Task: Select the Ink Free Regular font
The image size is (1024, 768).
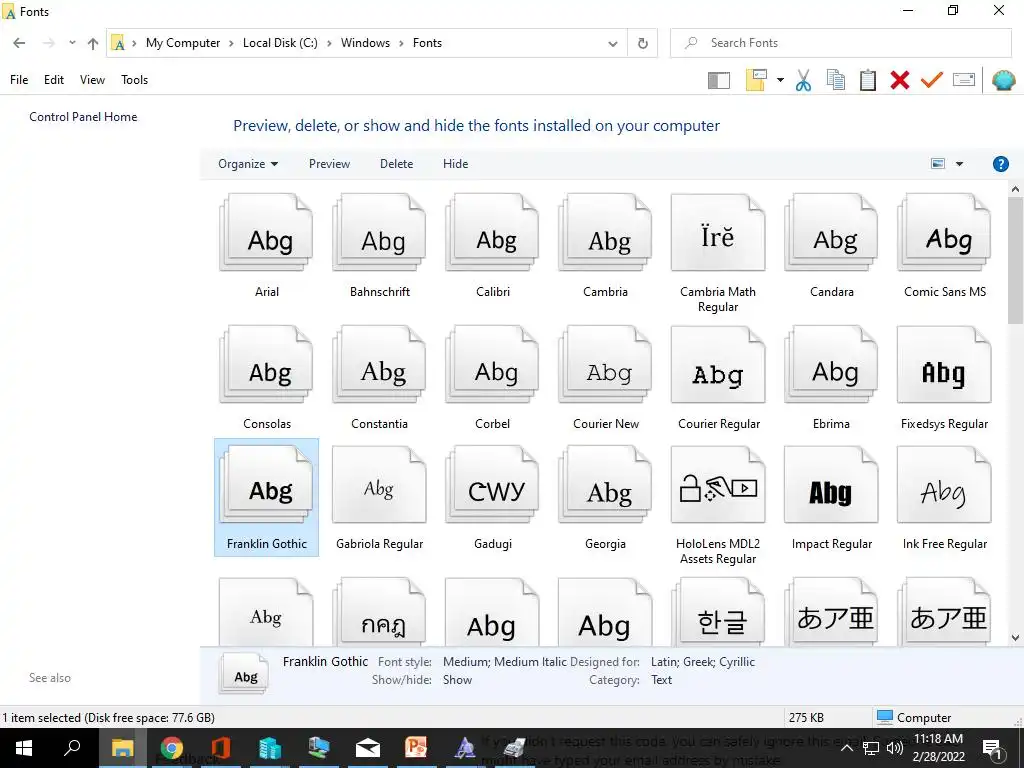Action: [x=944, y=498]
